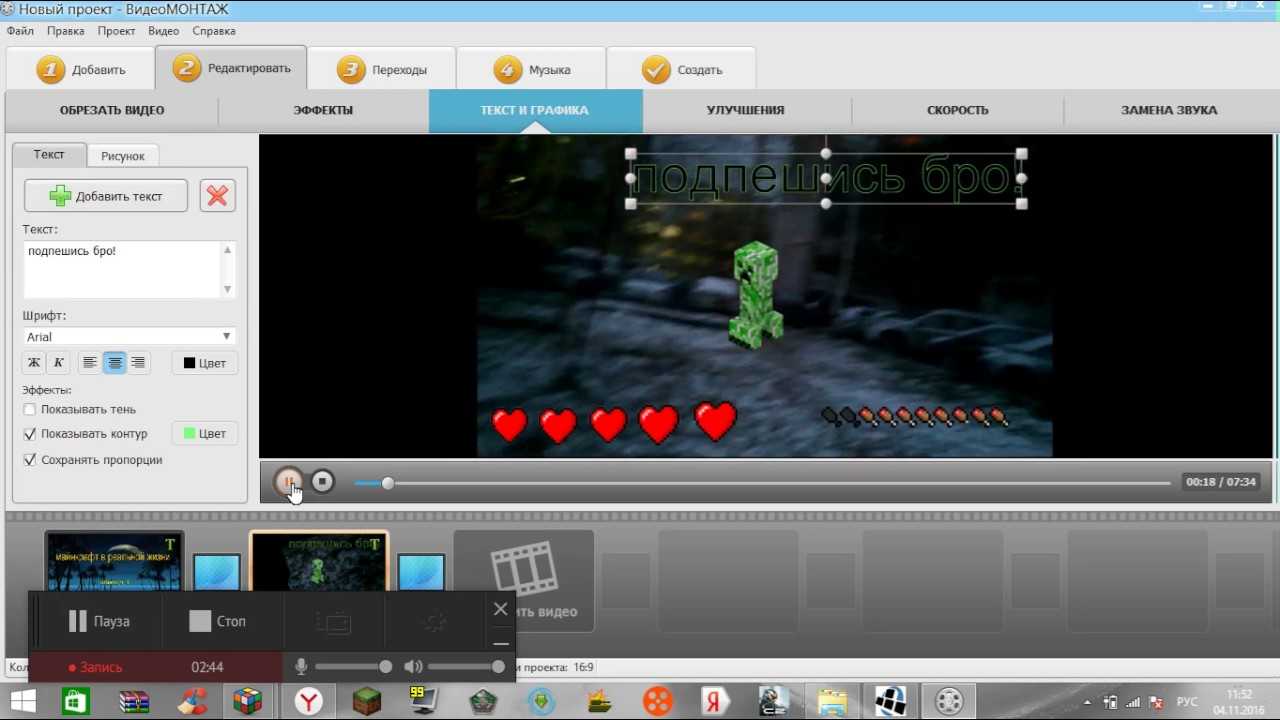Align text to the left

(90, 363)
